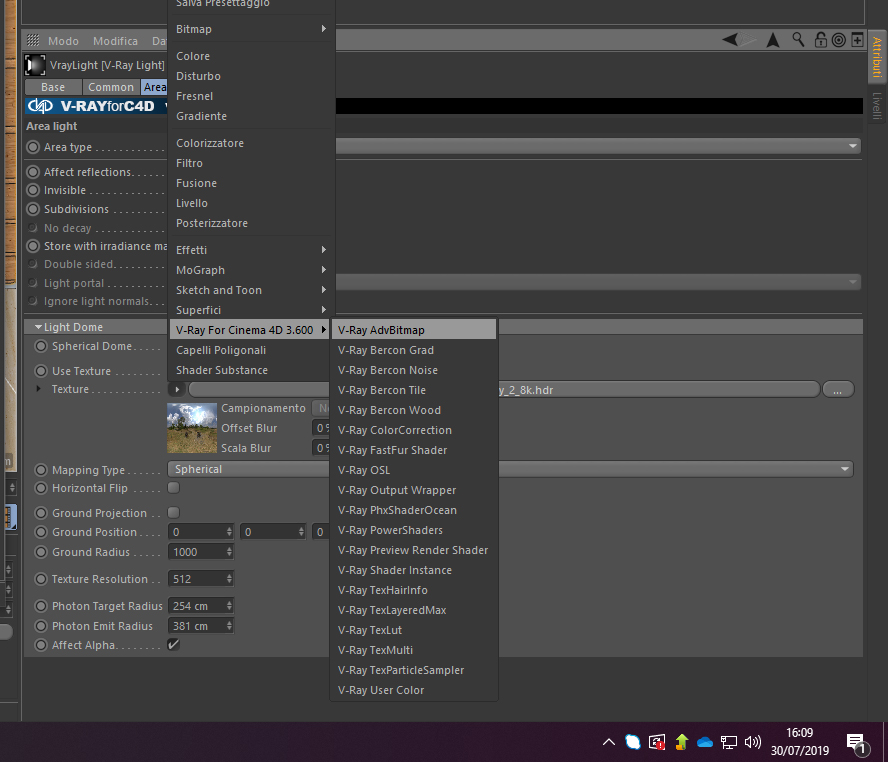Choose Shader Substance entry

pos(249,370)
